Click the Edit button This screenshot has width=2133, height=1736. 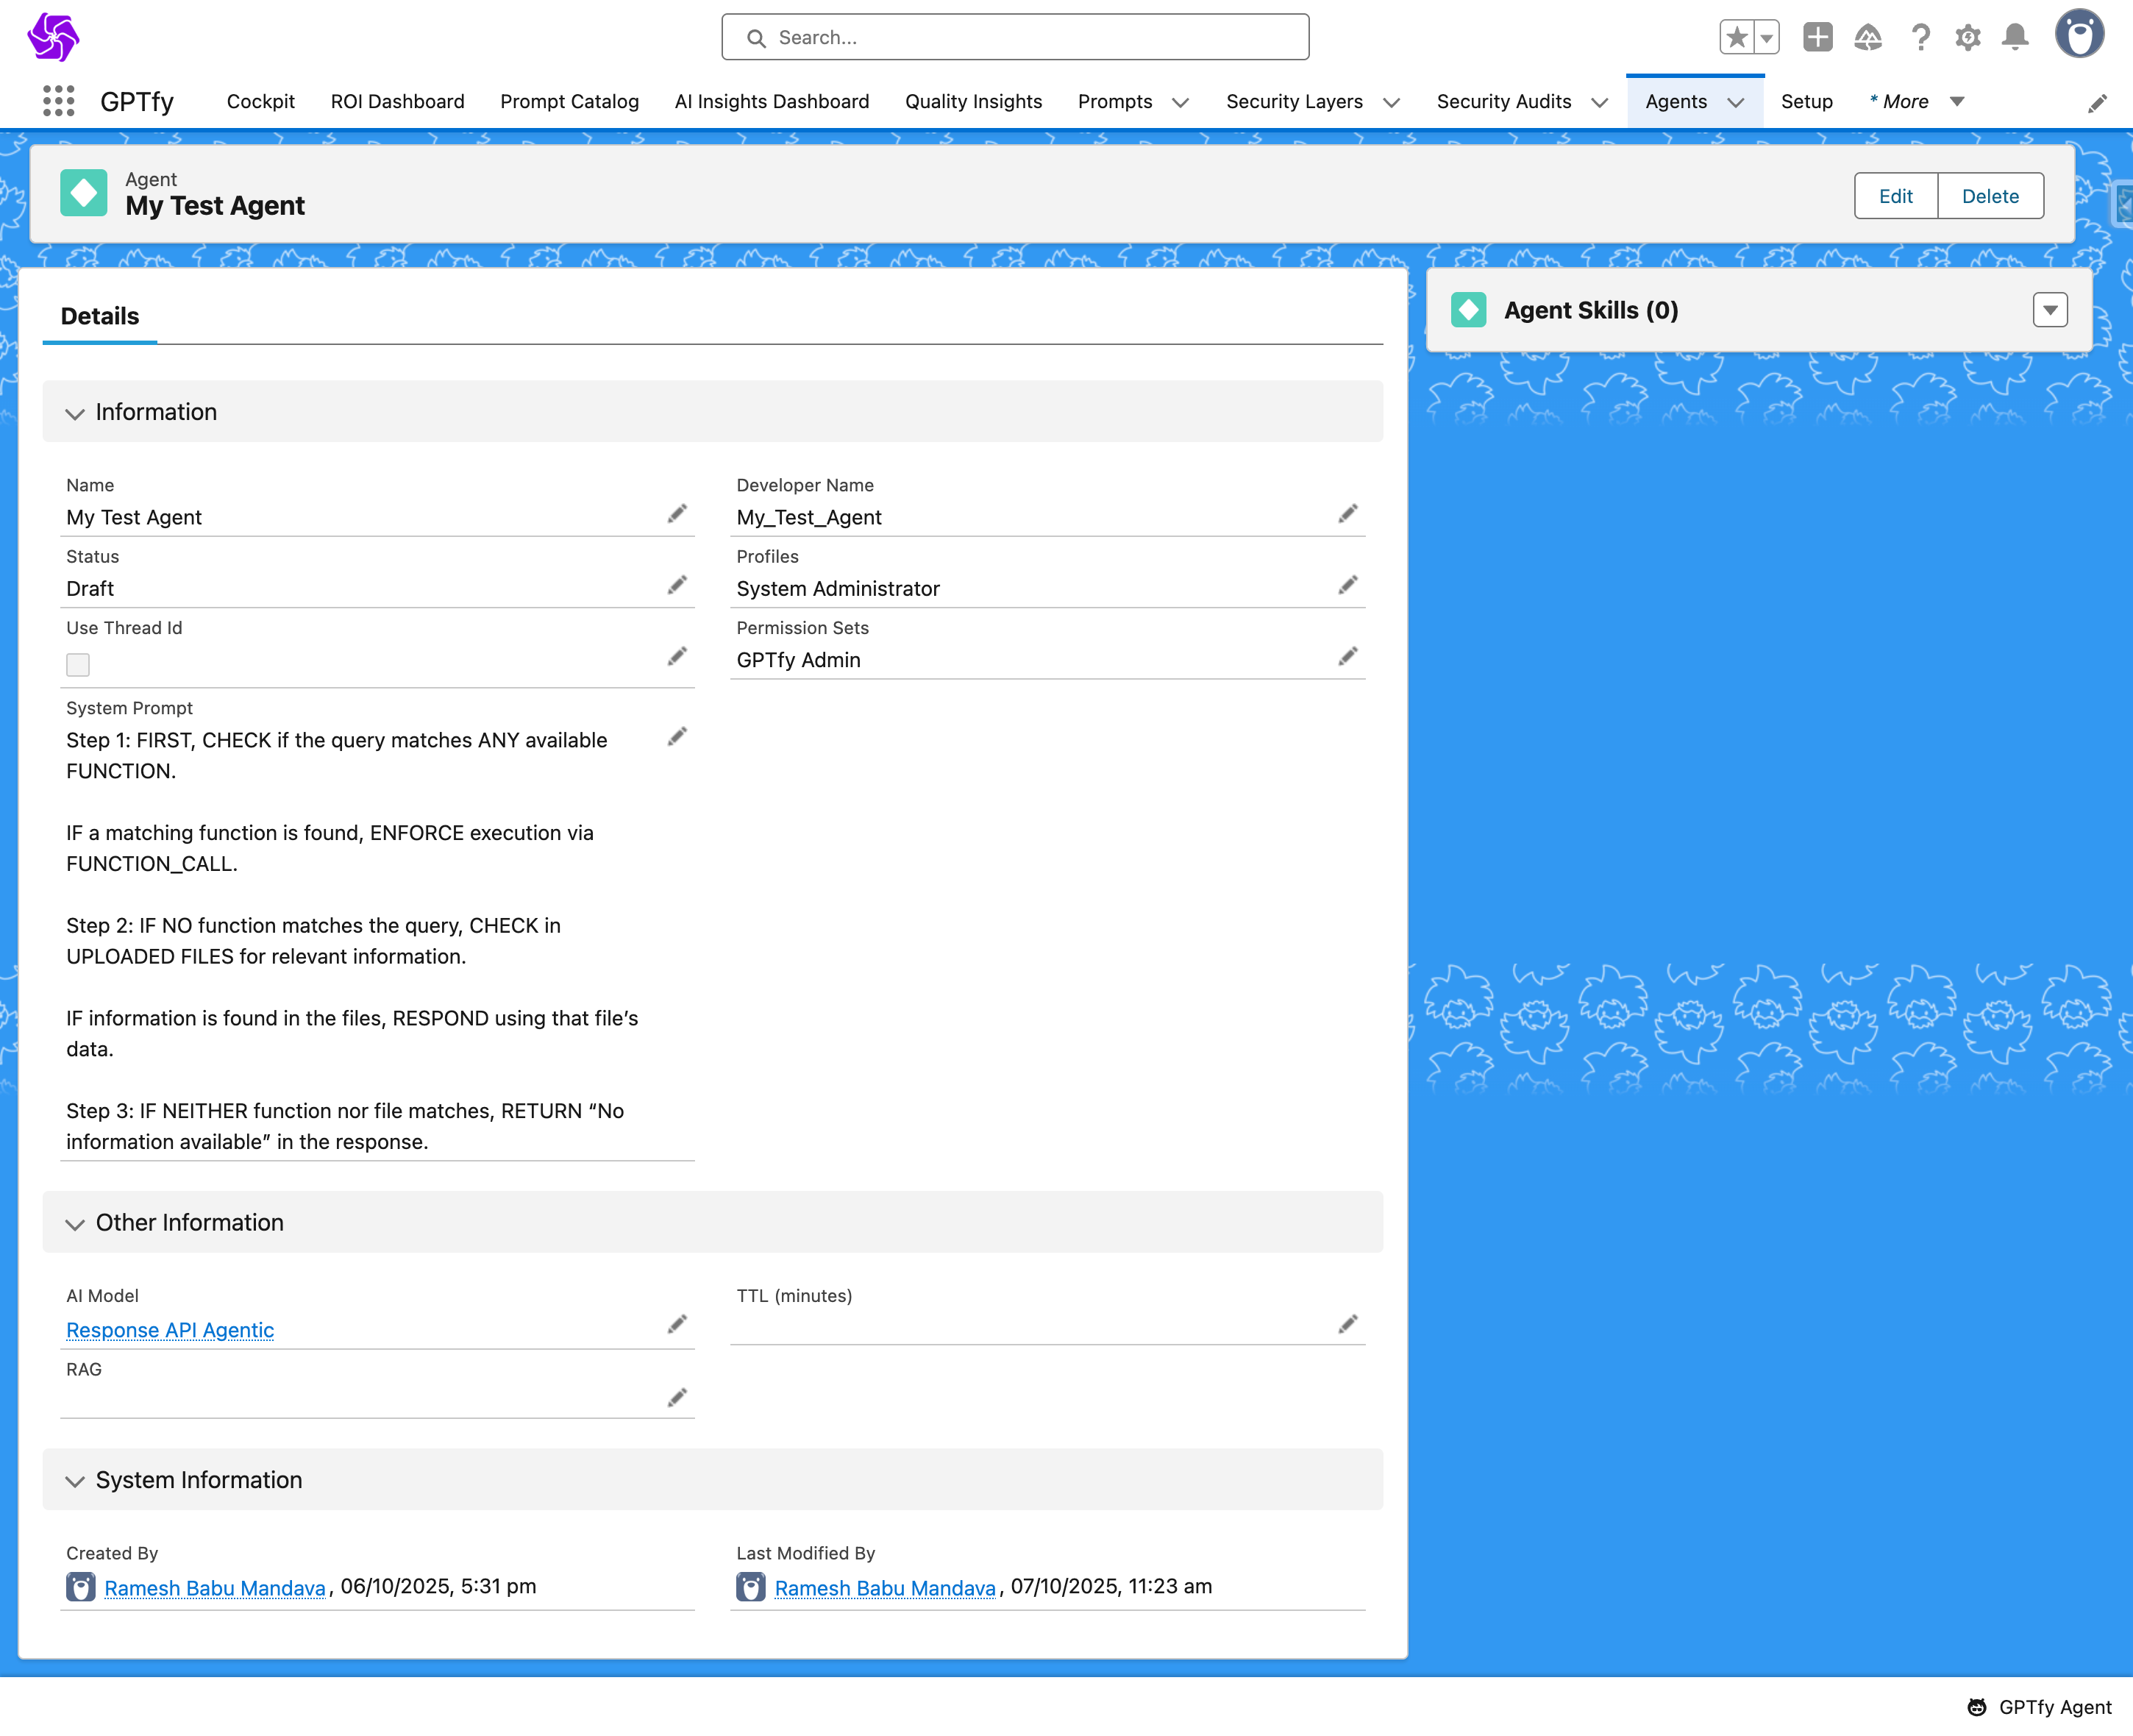(1895, 196)
